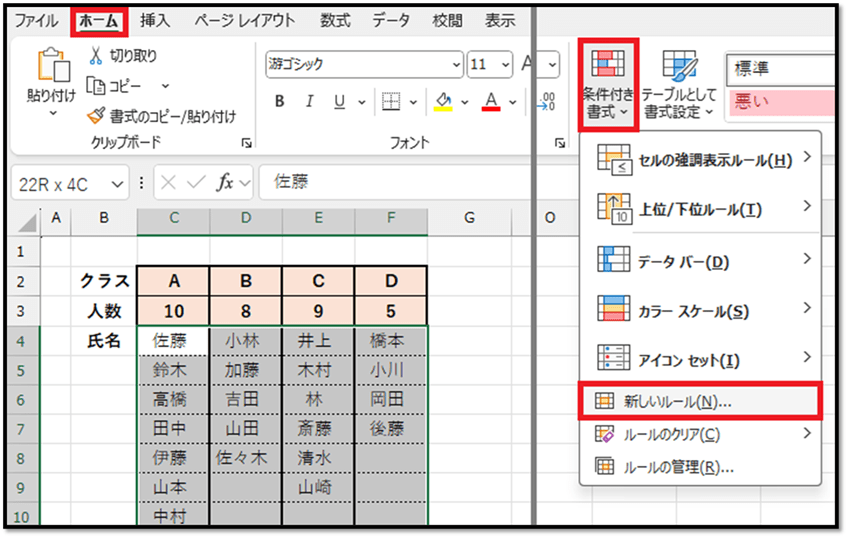Choose Manage Rules (ルールの管理) from the menu
This screenshot has height=537, width=847.
click(678, 466)
